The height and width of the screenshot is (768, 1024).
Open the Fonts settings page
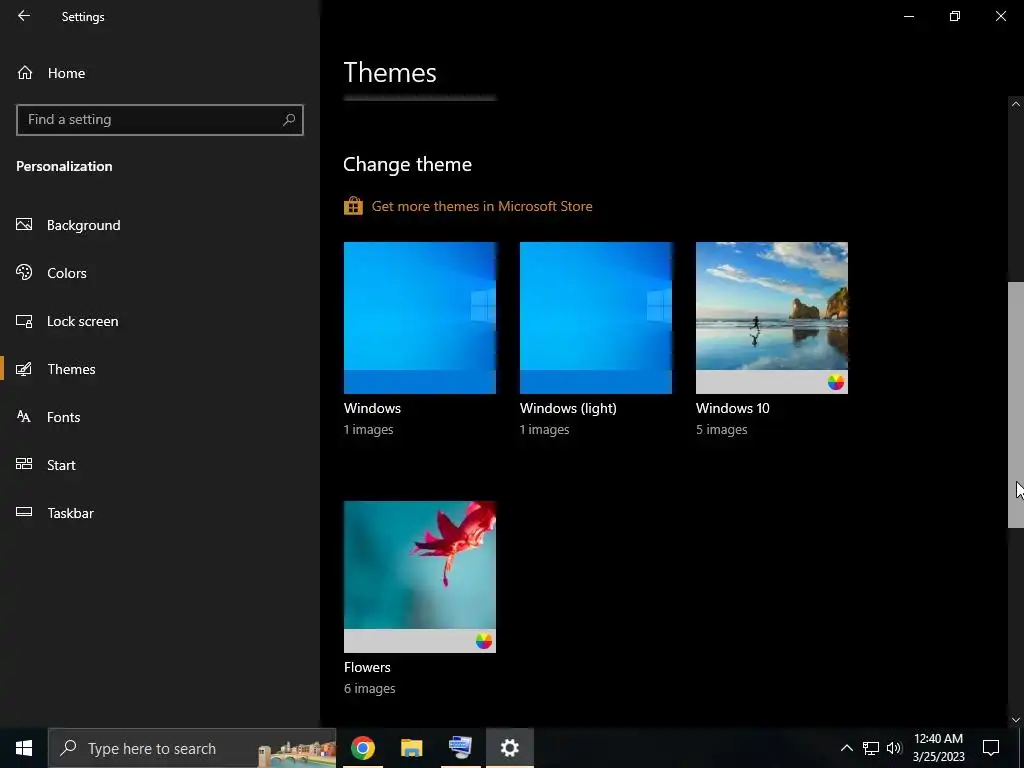160,417
